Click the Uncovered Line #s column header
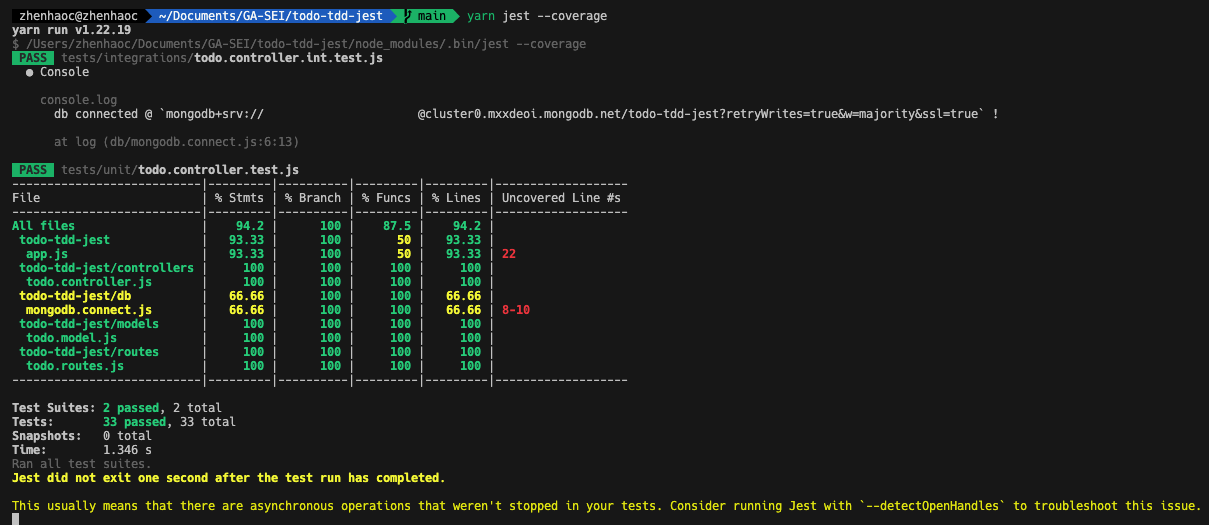The width and height of the screenshot is (1209, 525). click(561, 198)
